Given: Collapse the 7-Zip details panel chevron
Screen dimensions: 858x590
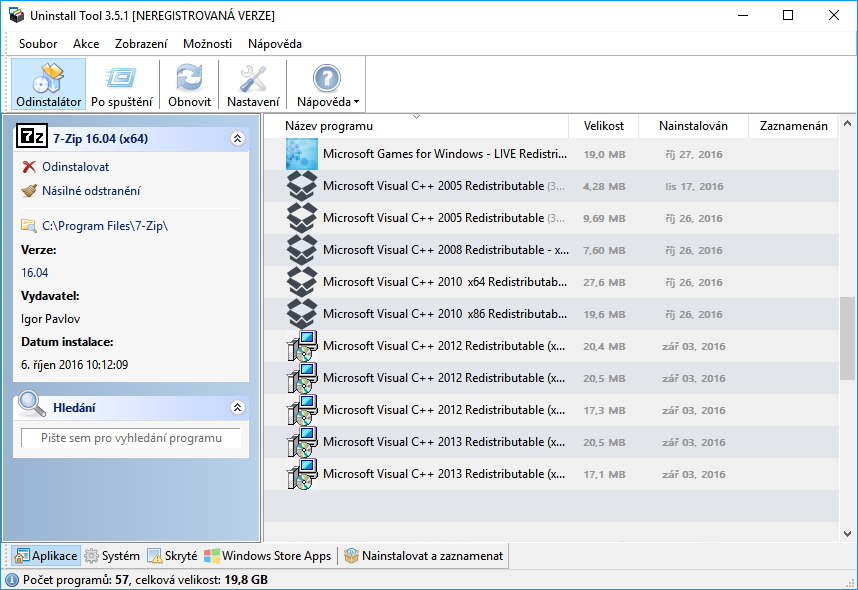Looking at the screenshot, I should point(237,138).
